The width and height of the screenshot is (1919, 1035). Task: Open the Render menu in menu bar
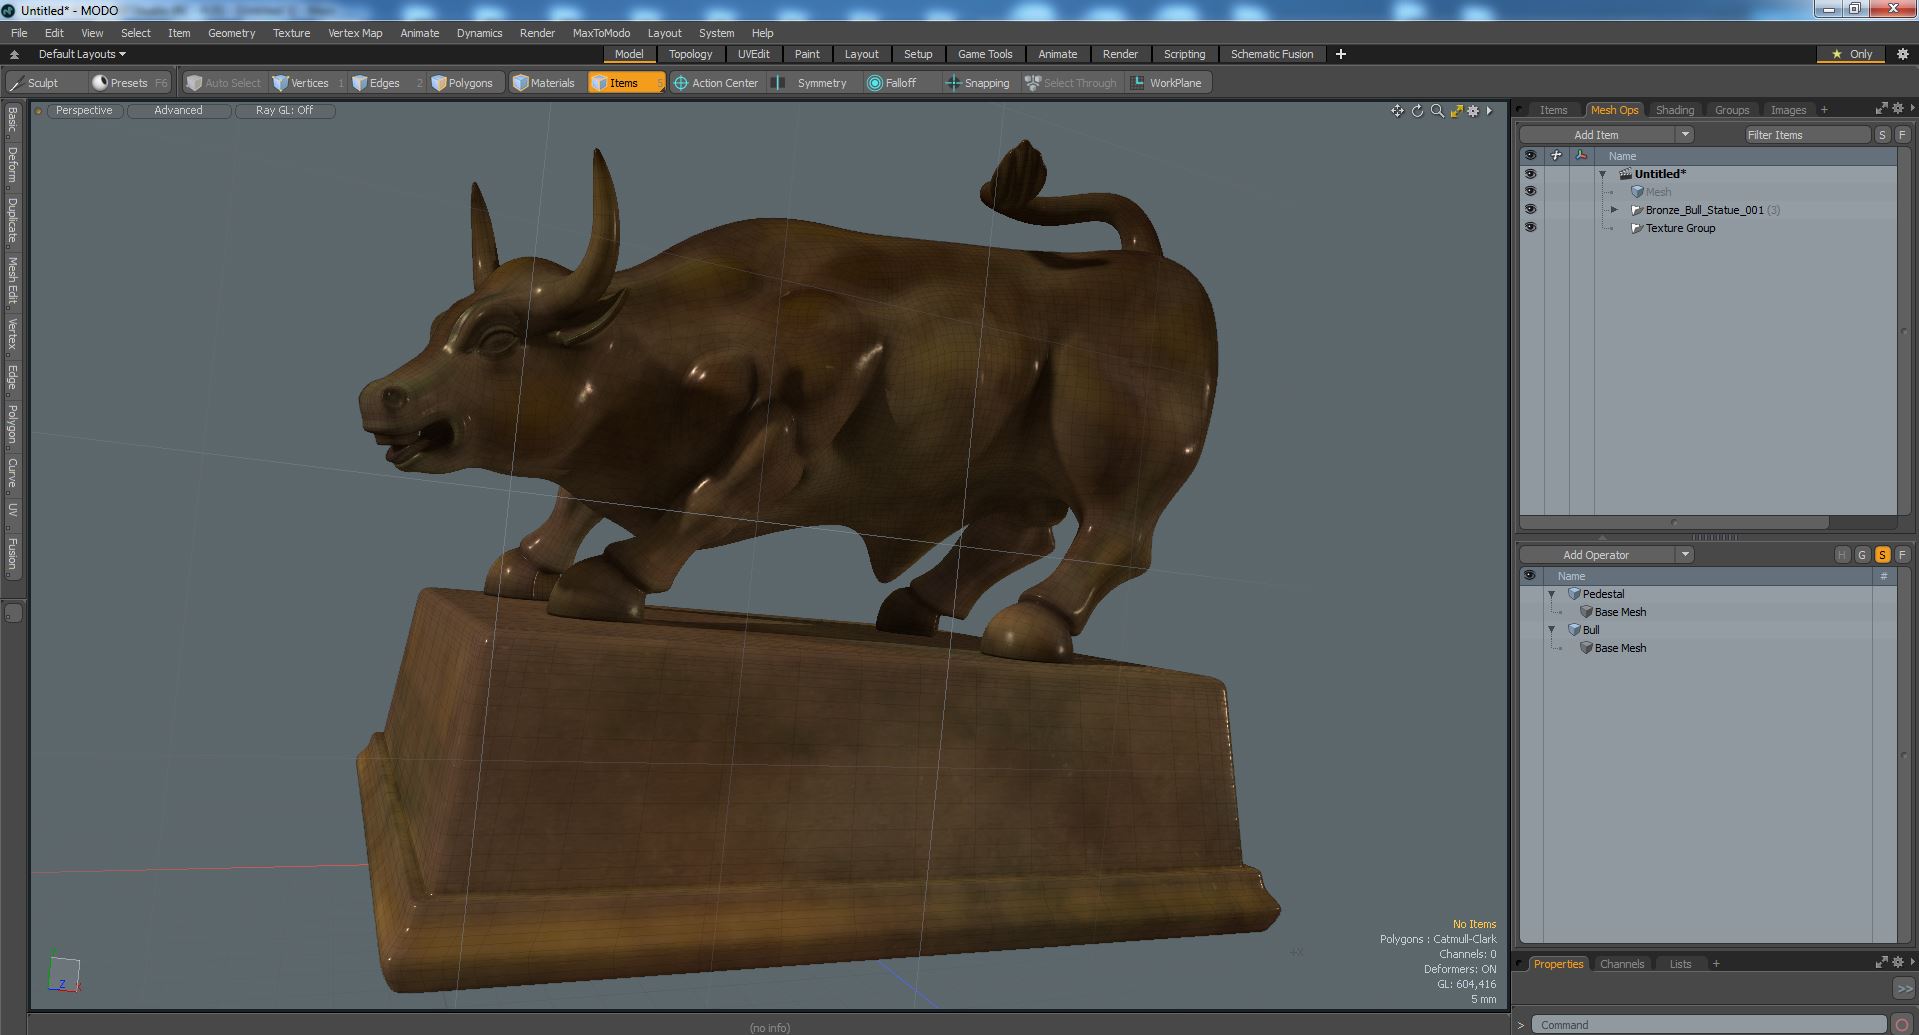pos(537,33)
